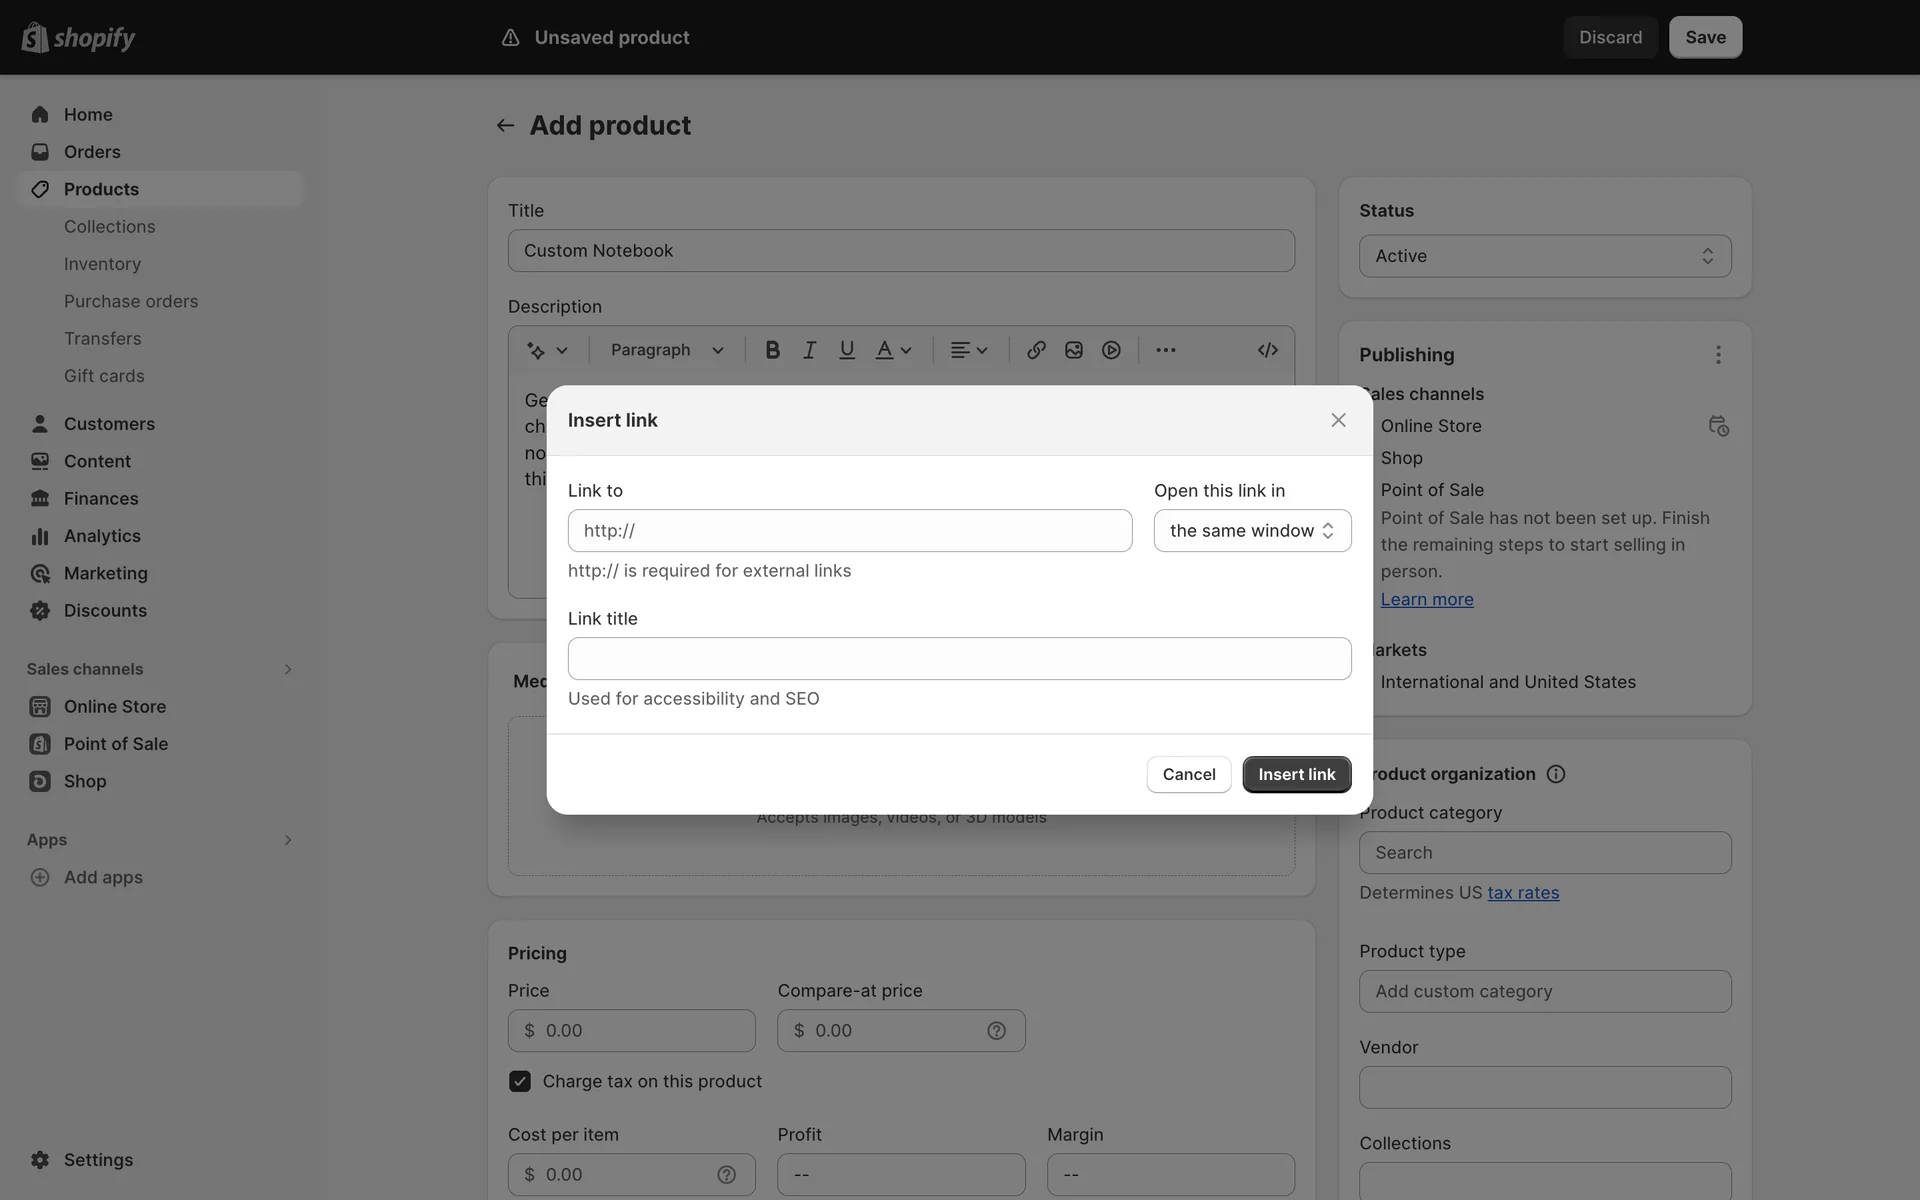1920x1200 pixels.
Task: Click the insert link toolbar icon
Action: point(1036,350)
